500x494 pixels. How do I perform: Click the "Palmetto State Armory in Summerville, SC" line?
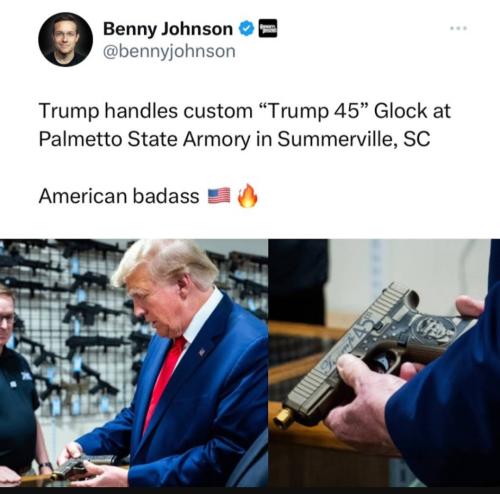tap(234, 139)
